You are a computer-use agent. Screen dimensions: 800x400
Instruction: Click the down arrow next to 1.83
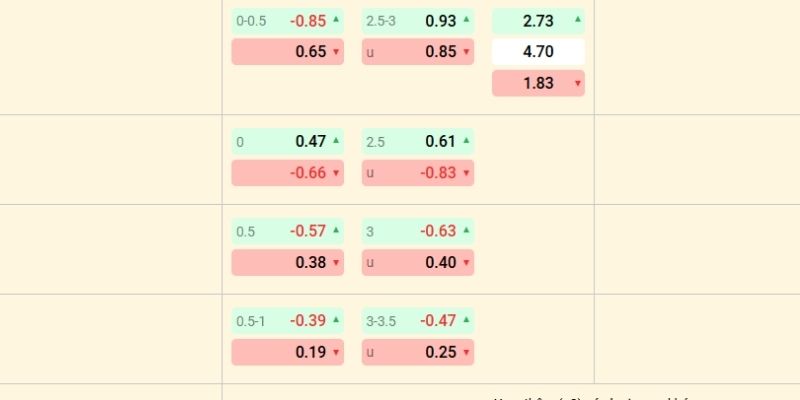(x=577, y=84)
